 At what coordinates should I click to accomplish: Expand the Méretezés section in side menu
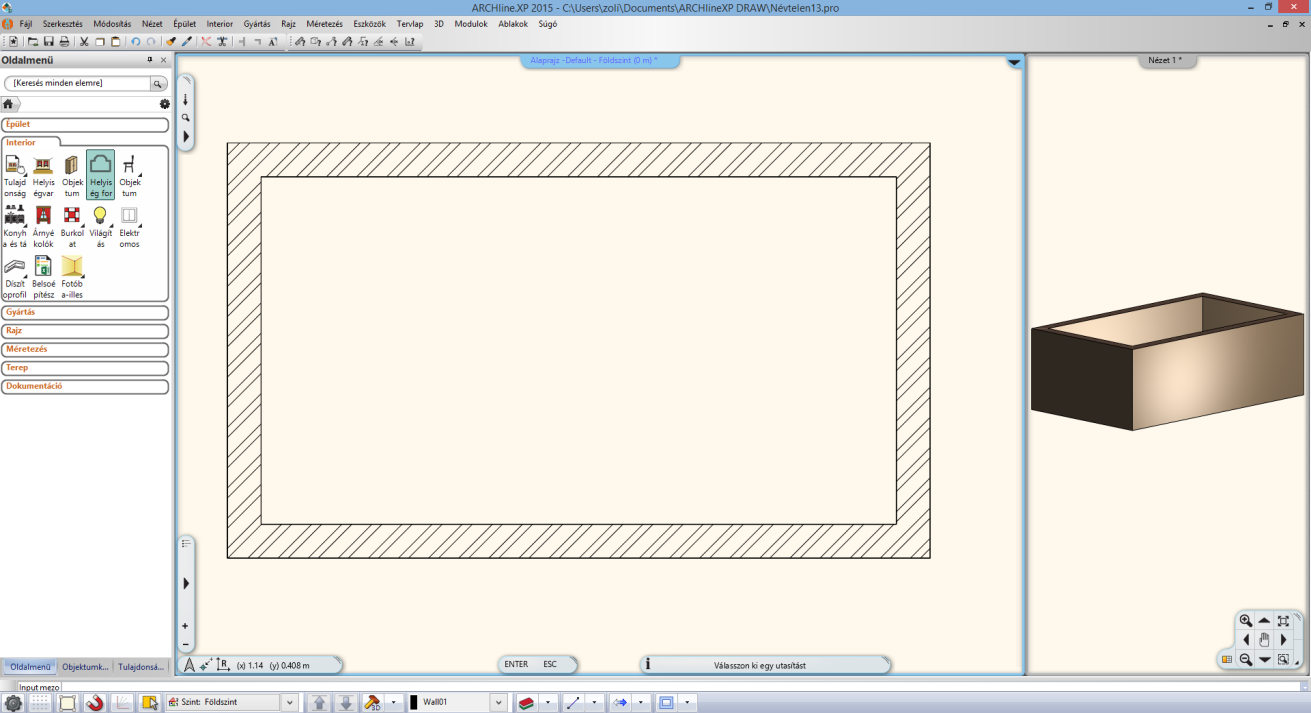85,349
